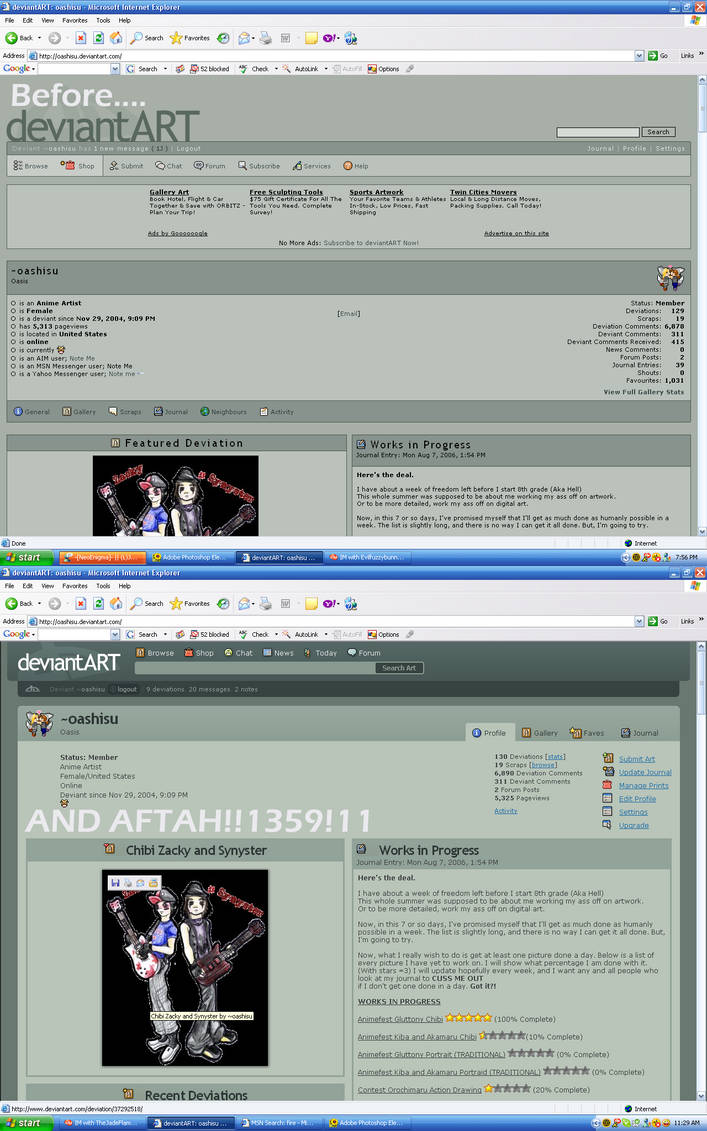Expand Google search box dropdown in top toolbar

[x=115, y=69]
